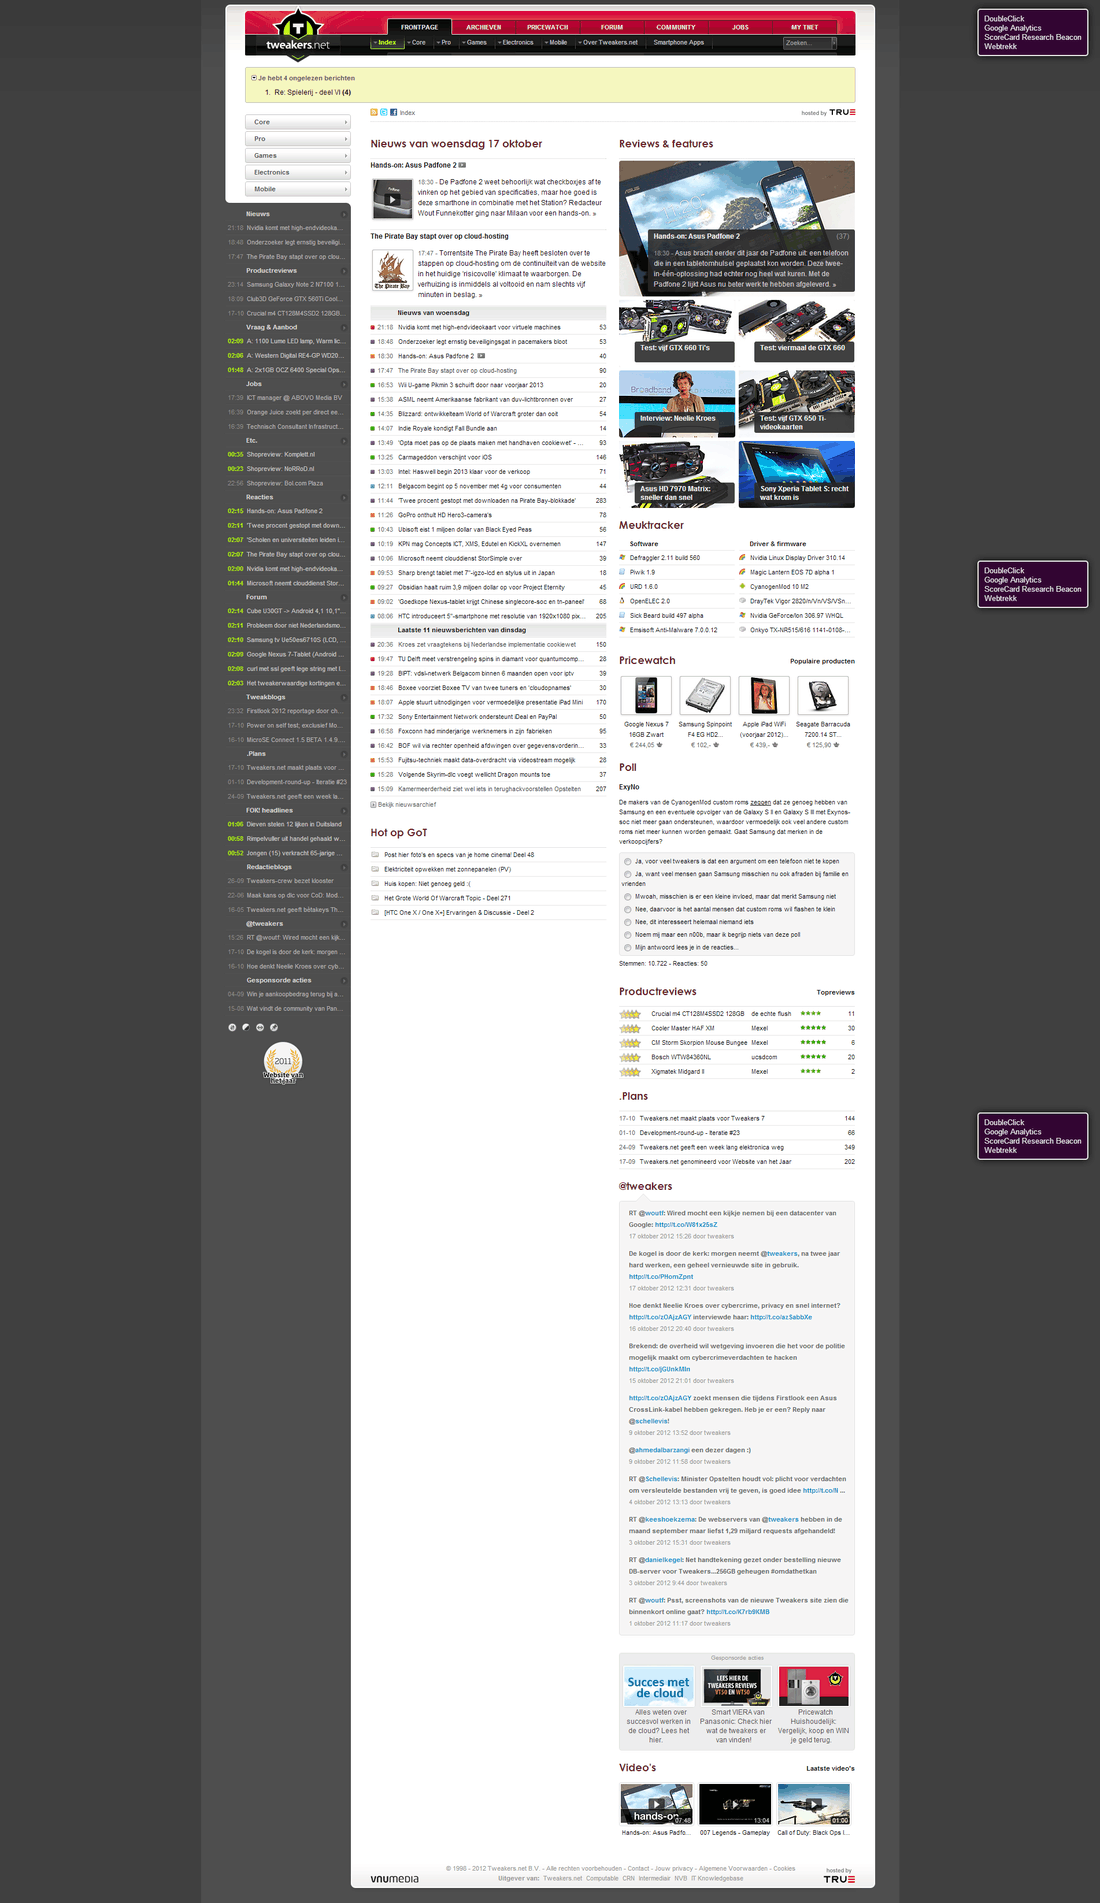
Task: Open the Google Nexus 7 product thumbnail
Action: pyautogui.click(x=646, y=695)
